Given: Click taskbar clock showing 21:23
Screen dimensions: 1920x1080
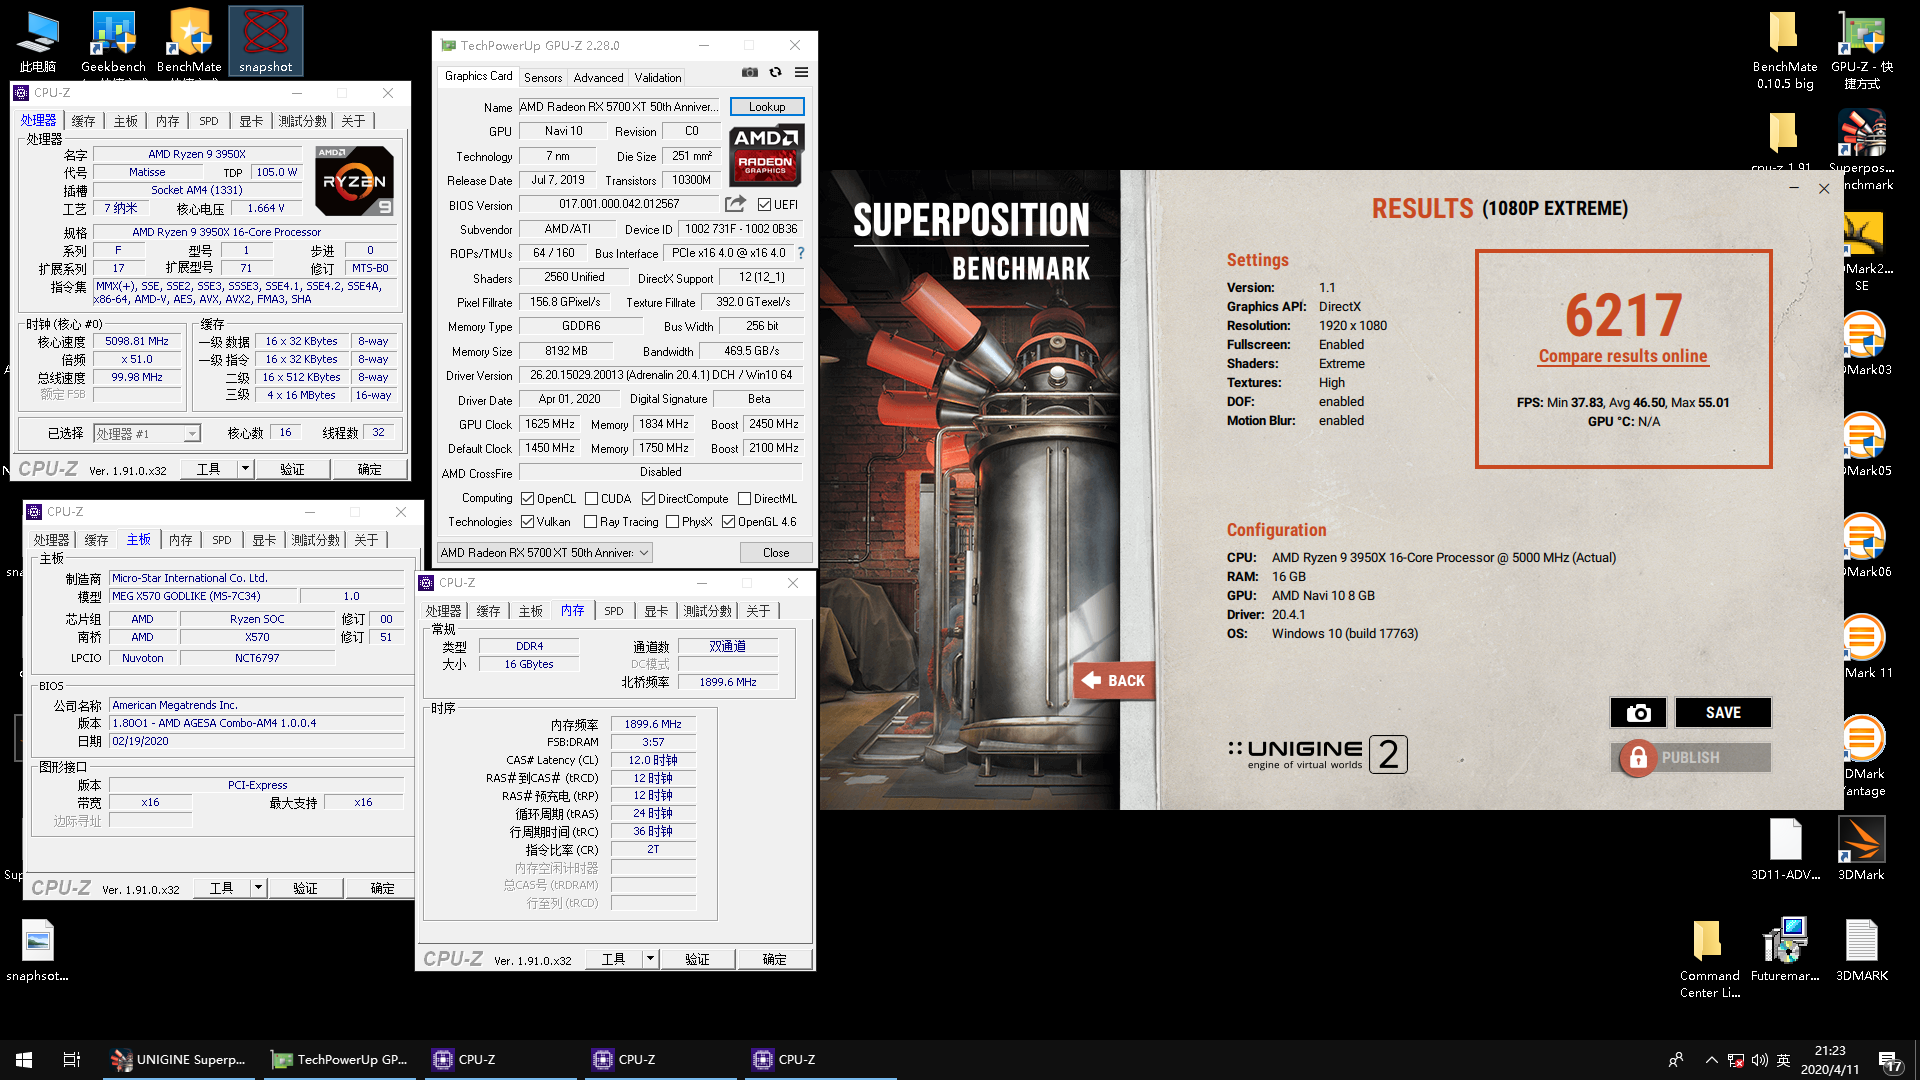Looking at the screenshot, I should pyautogui.click(x=1829, y=1060).
